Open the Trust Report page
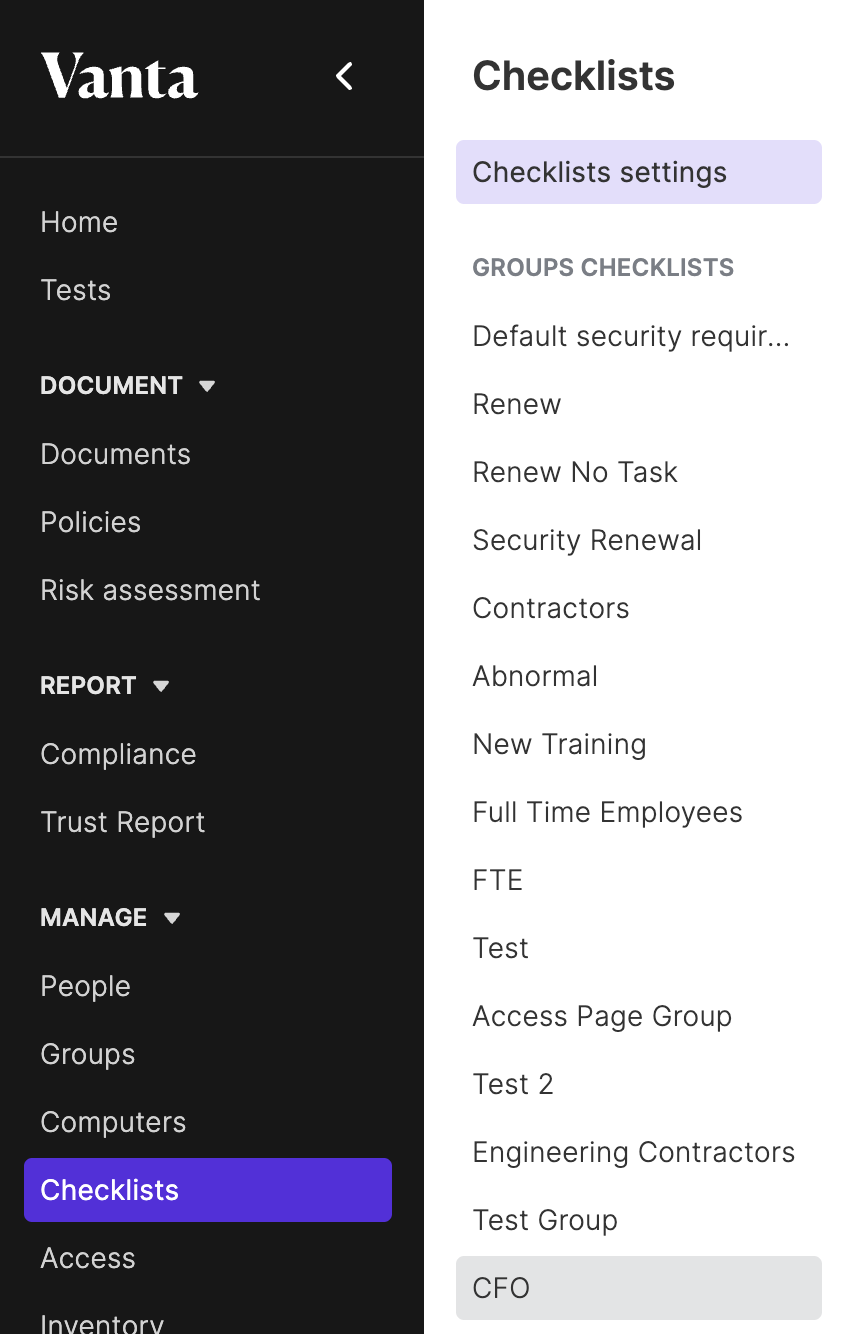This screenshot has height=1334, width=844. (123, 822)
